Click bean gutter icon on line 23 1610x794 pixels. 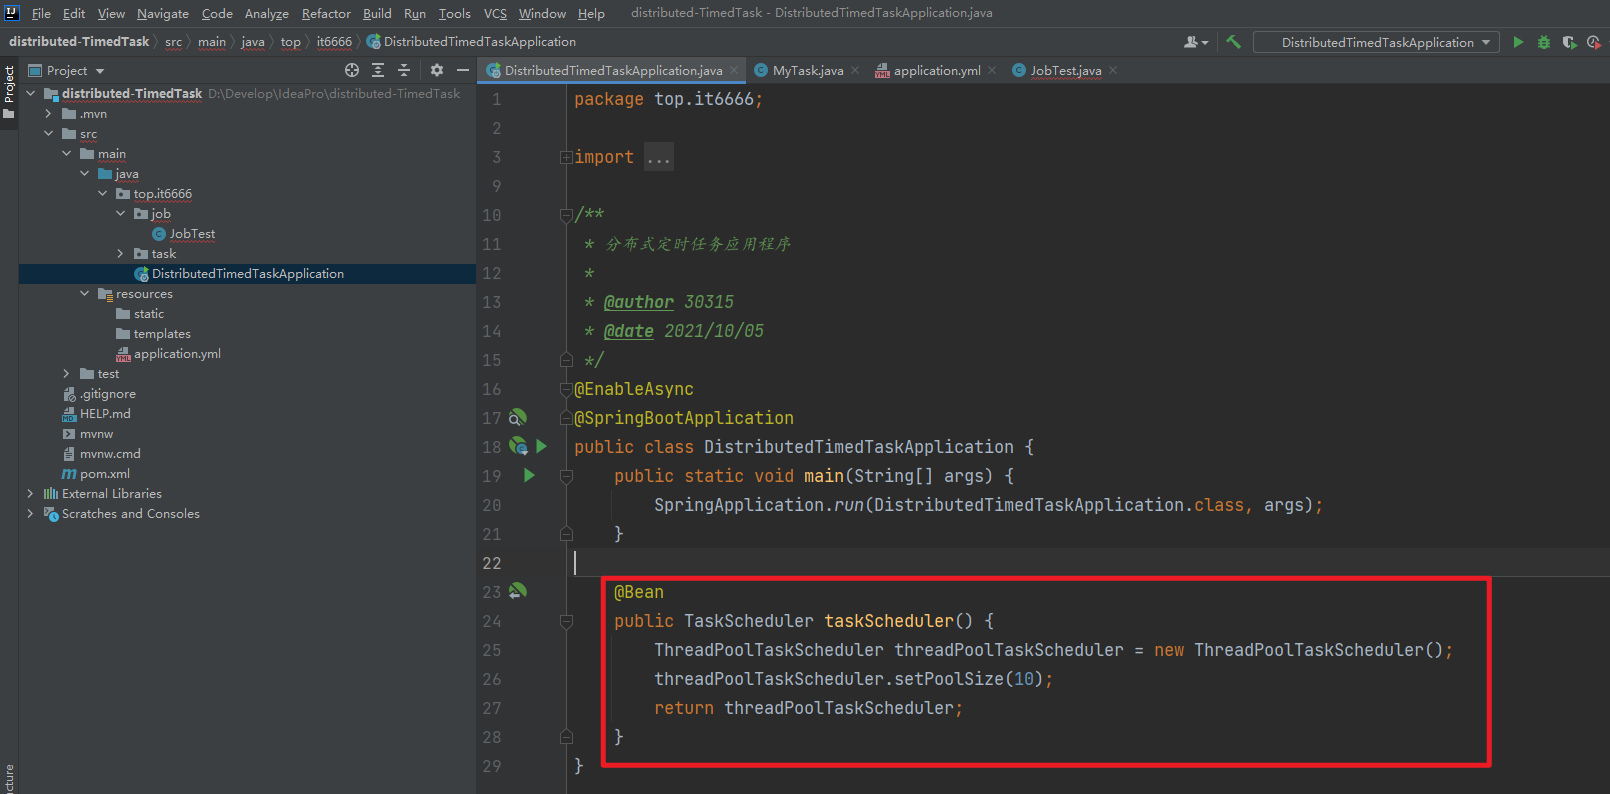517,591
